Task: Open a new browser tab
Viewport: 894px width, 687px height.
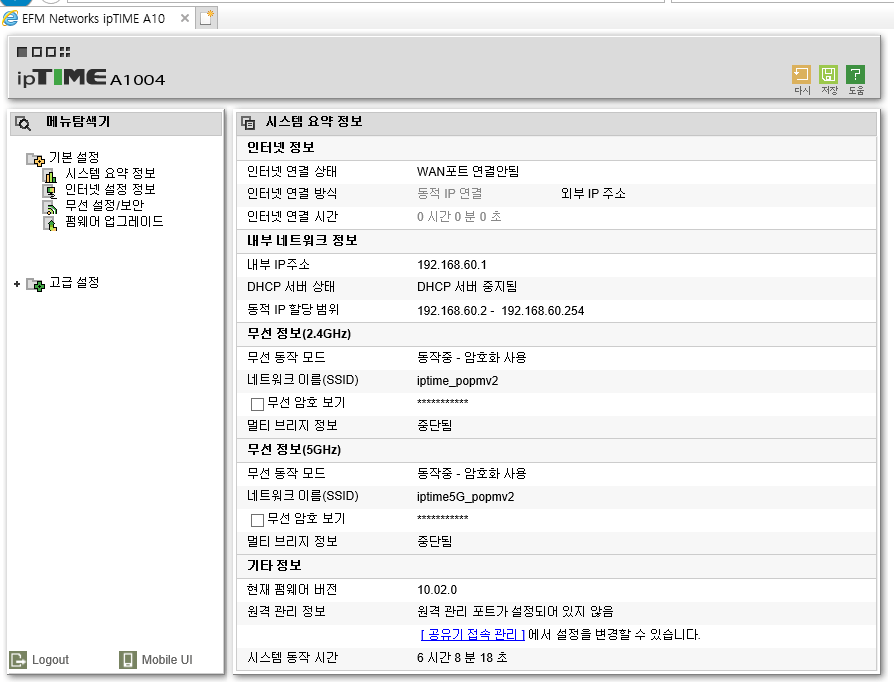Action: pos(206,18)
